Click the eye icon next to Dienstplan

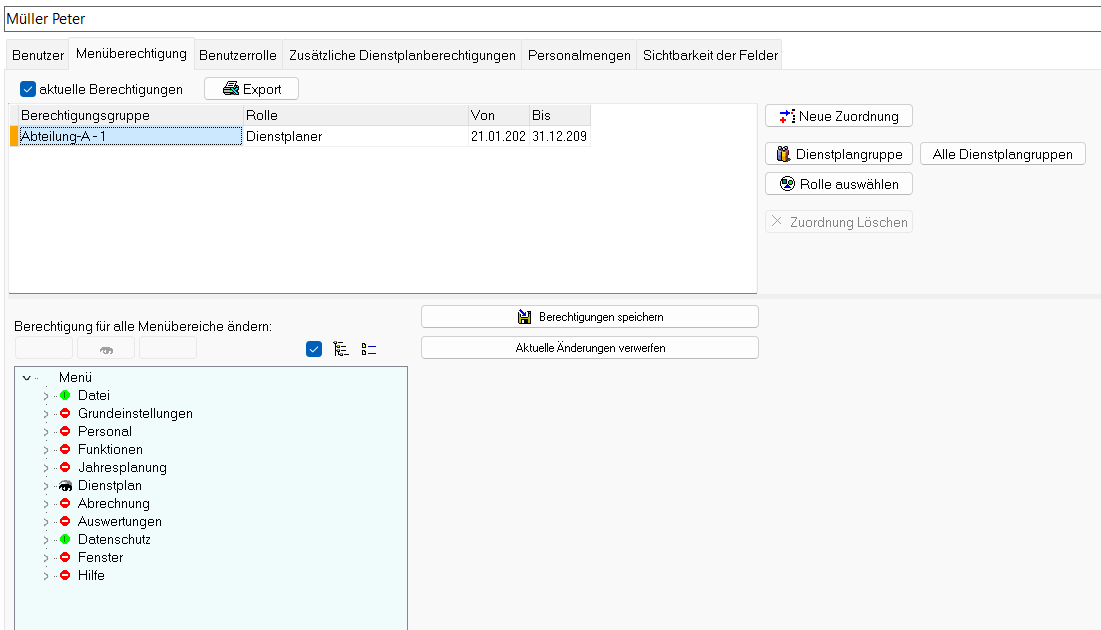65,486
